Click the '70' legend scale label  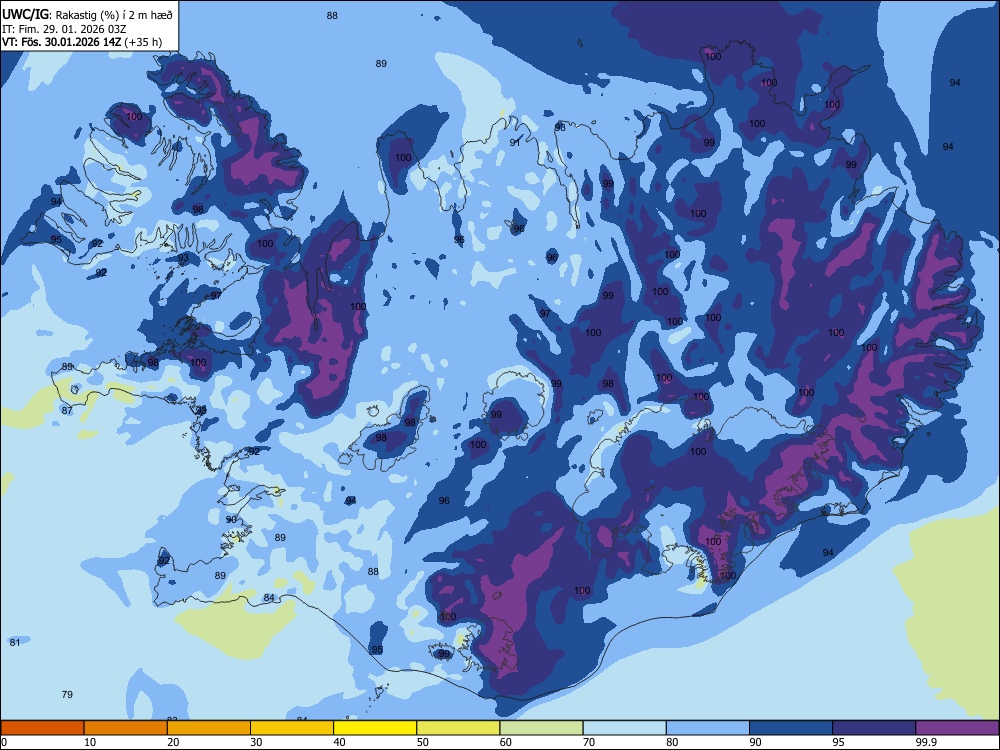pyautogui.click(x=589, y=742)
